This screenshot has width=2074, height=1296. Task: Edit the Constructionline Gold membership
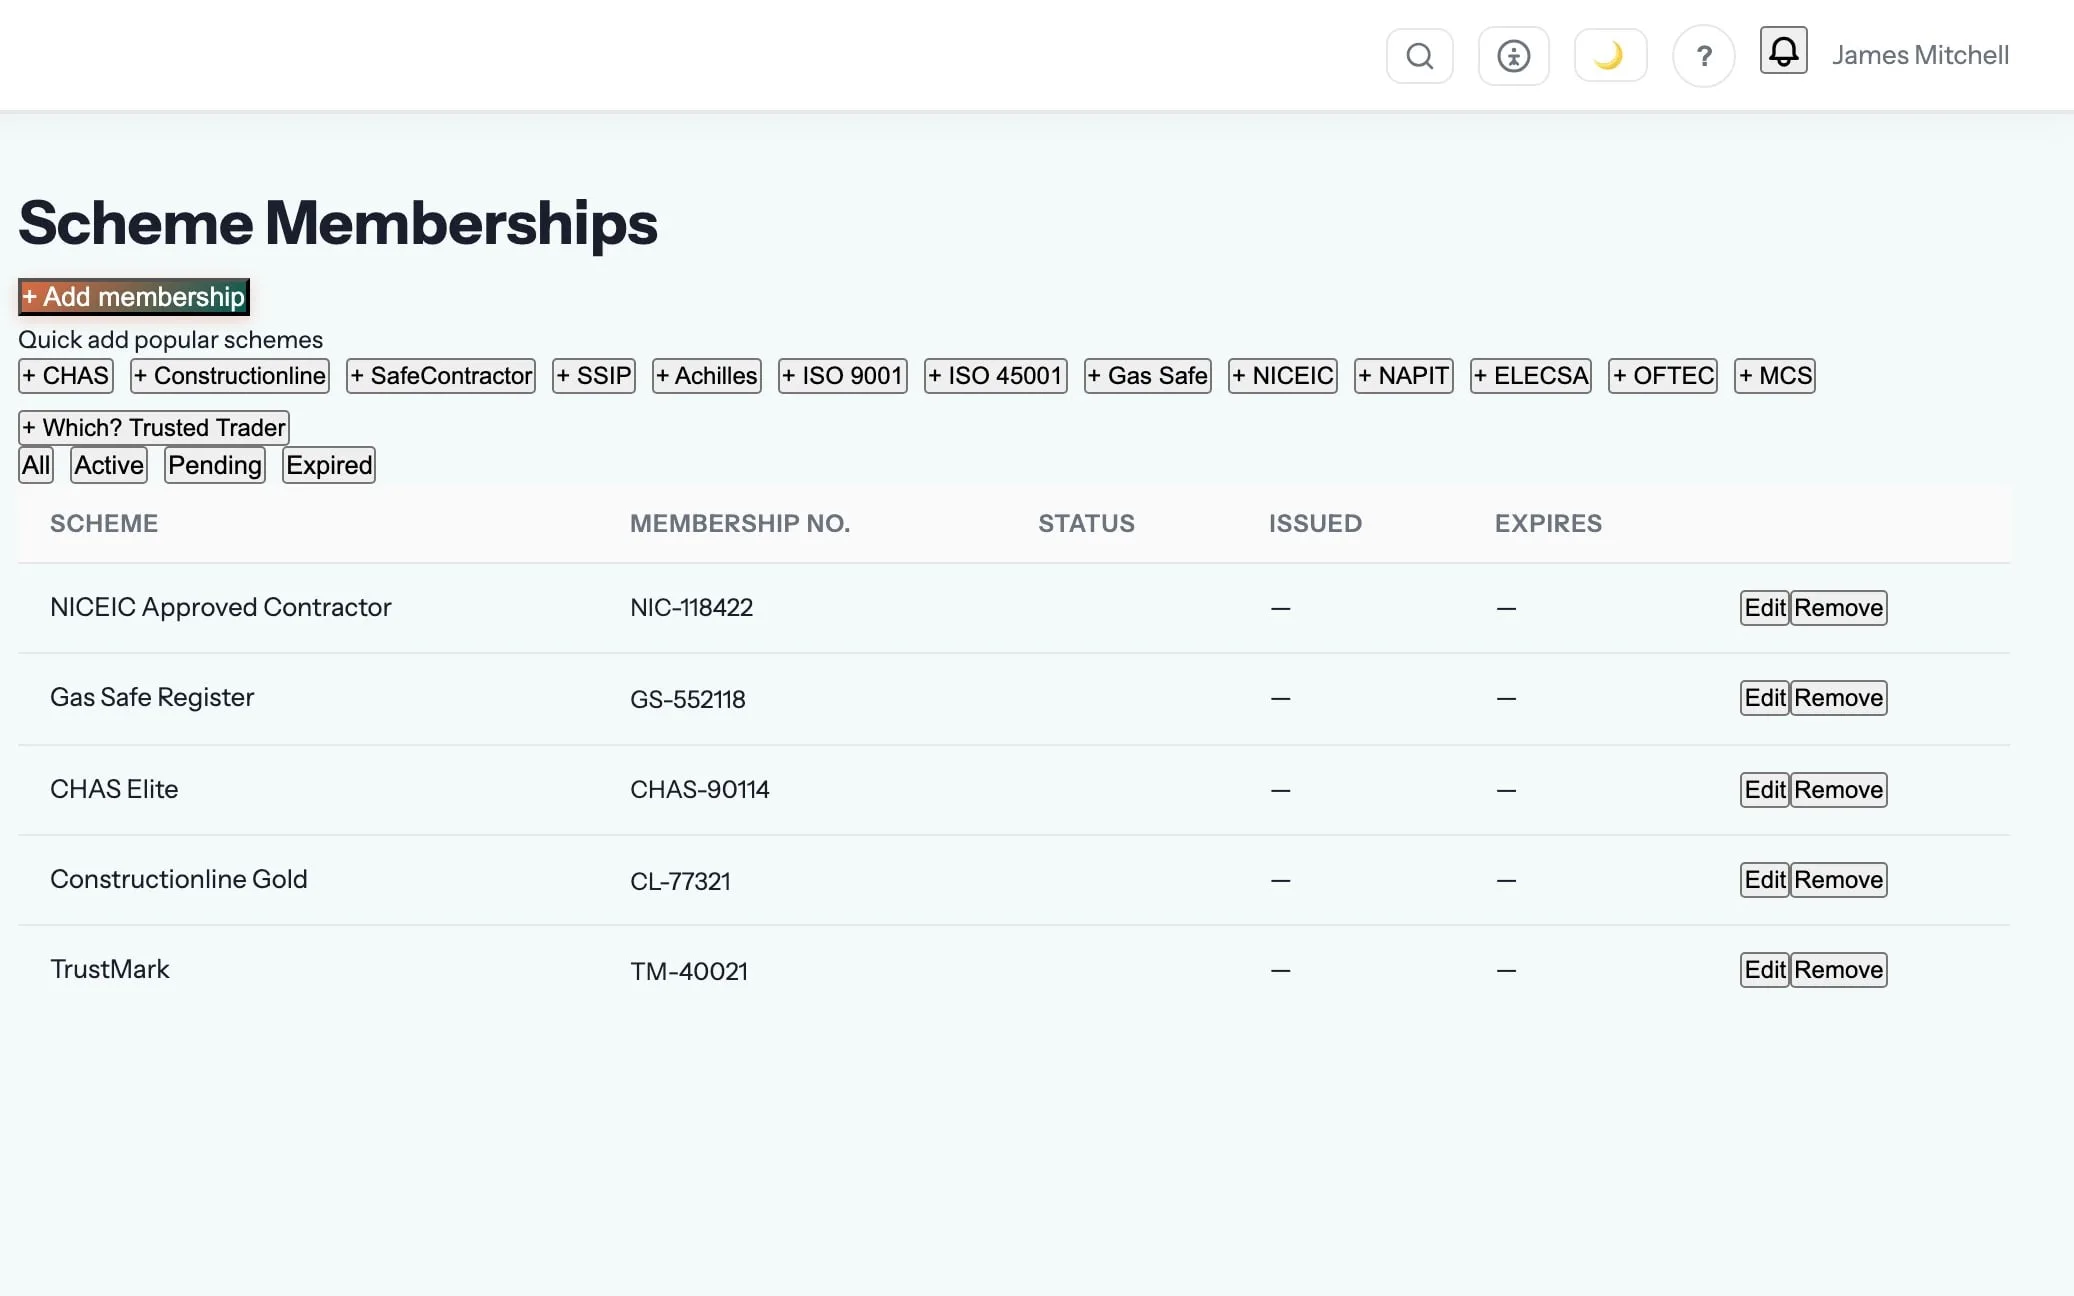[x=1765, y=880]
